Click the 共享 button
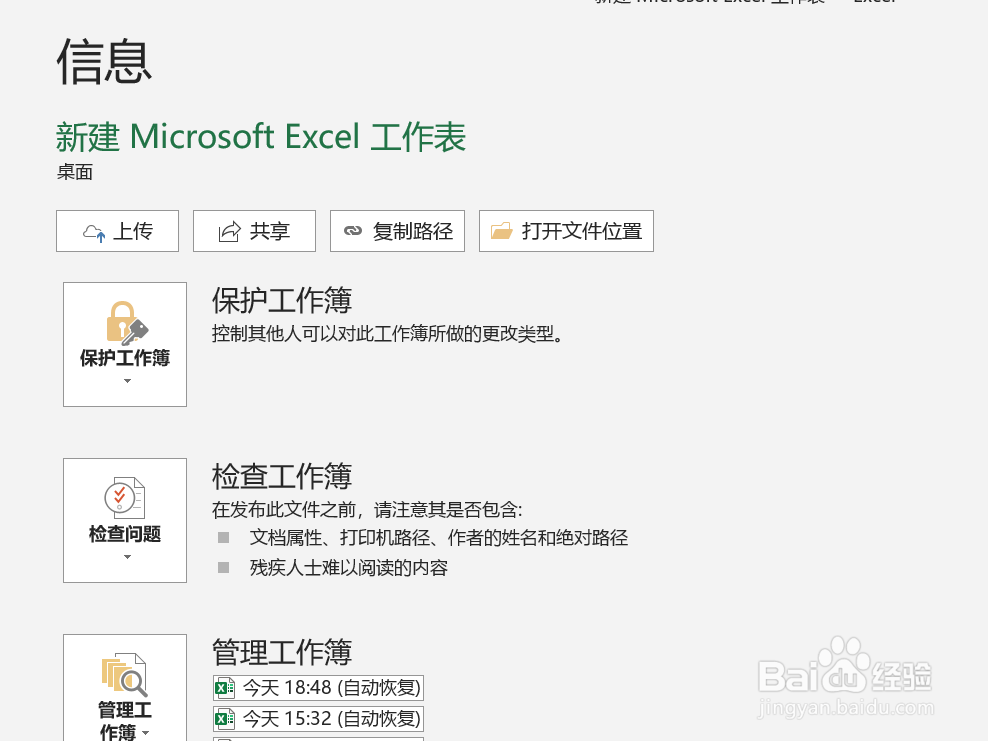 point(254,231)
